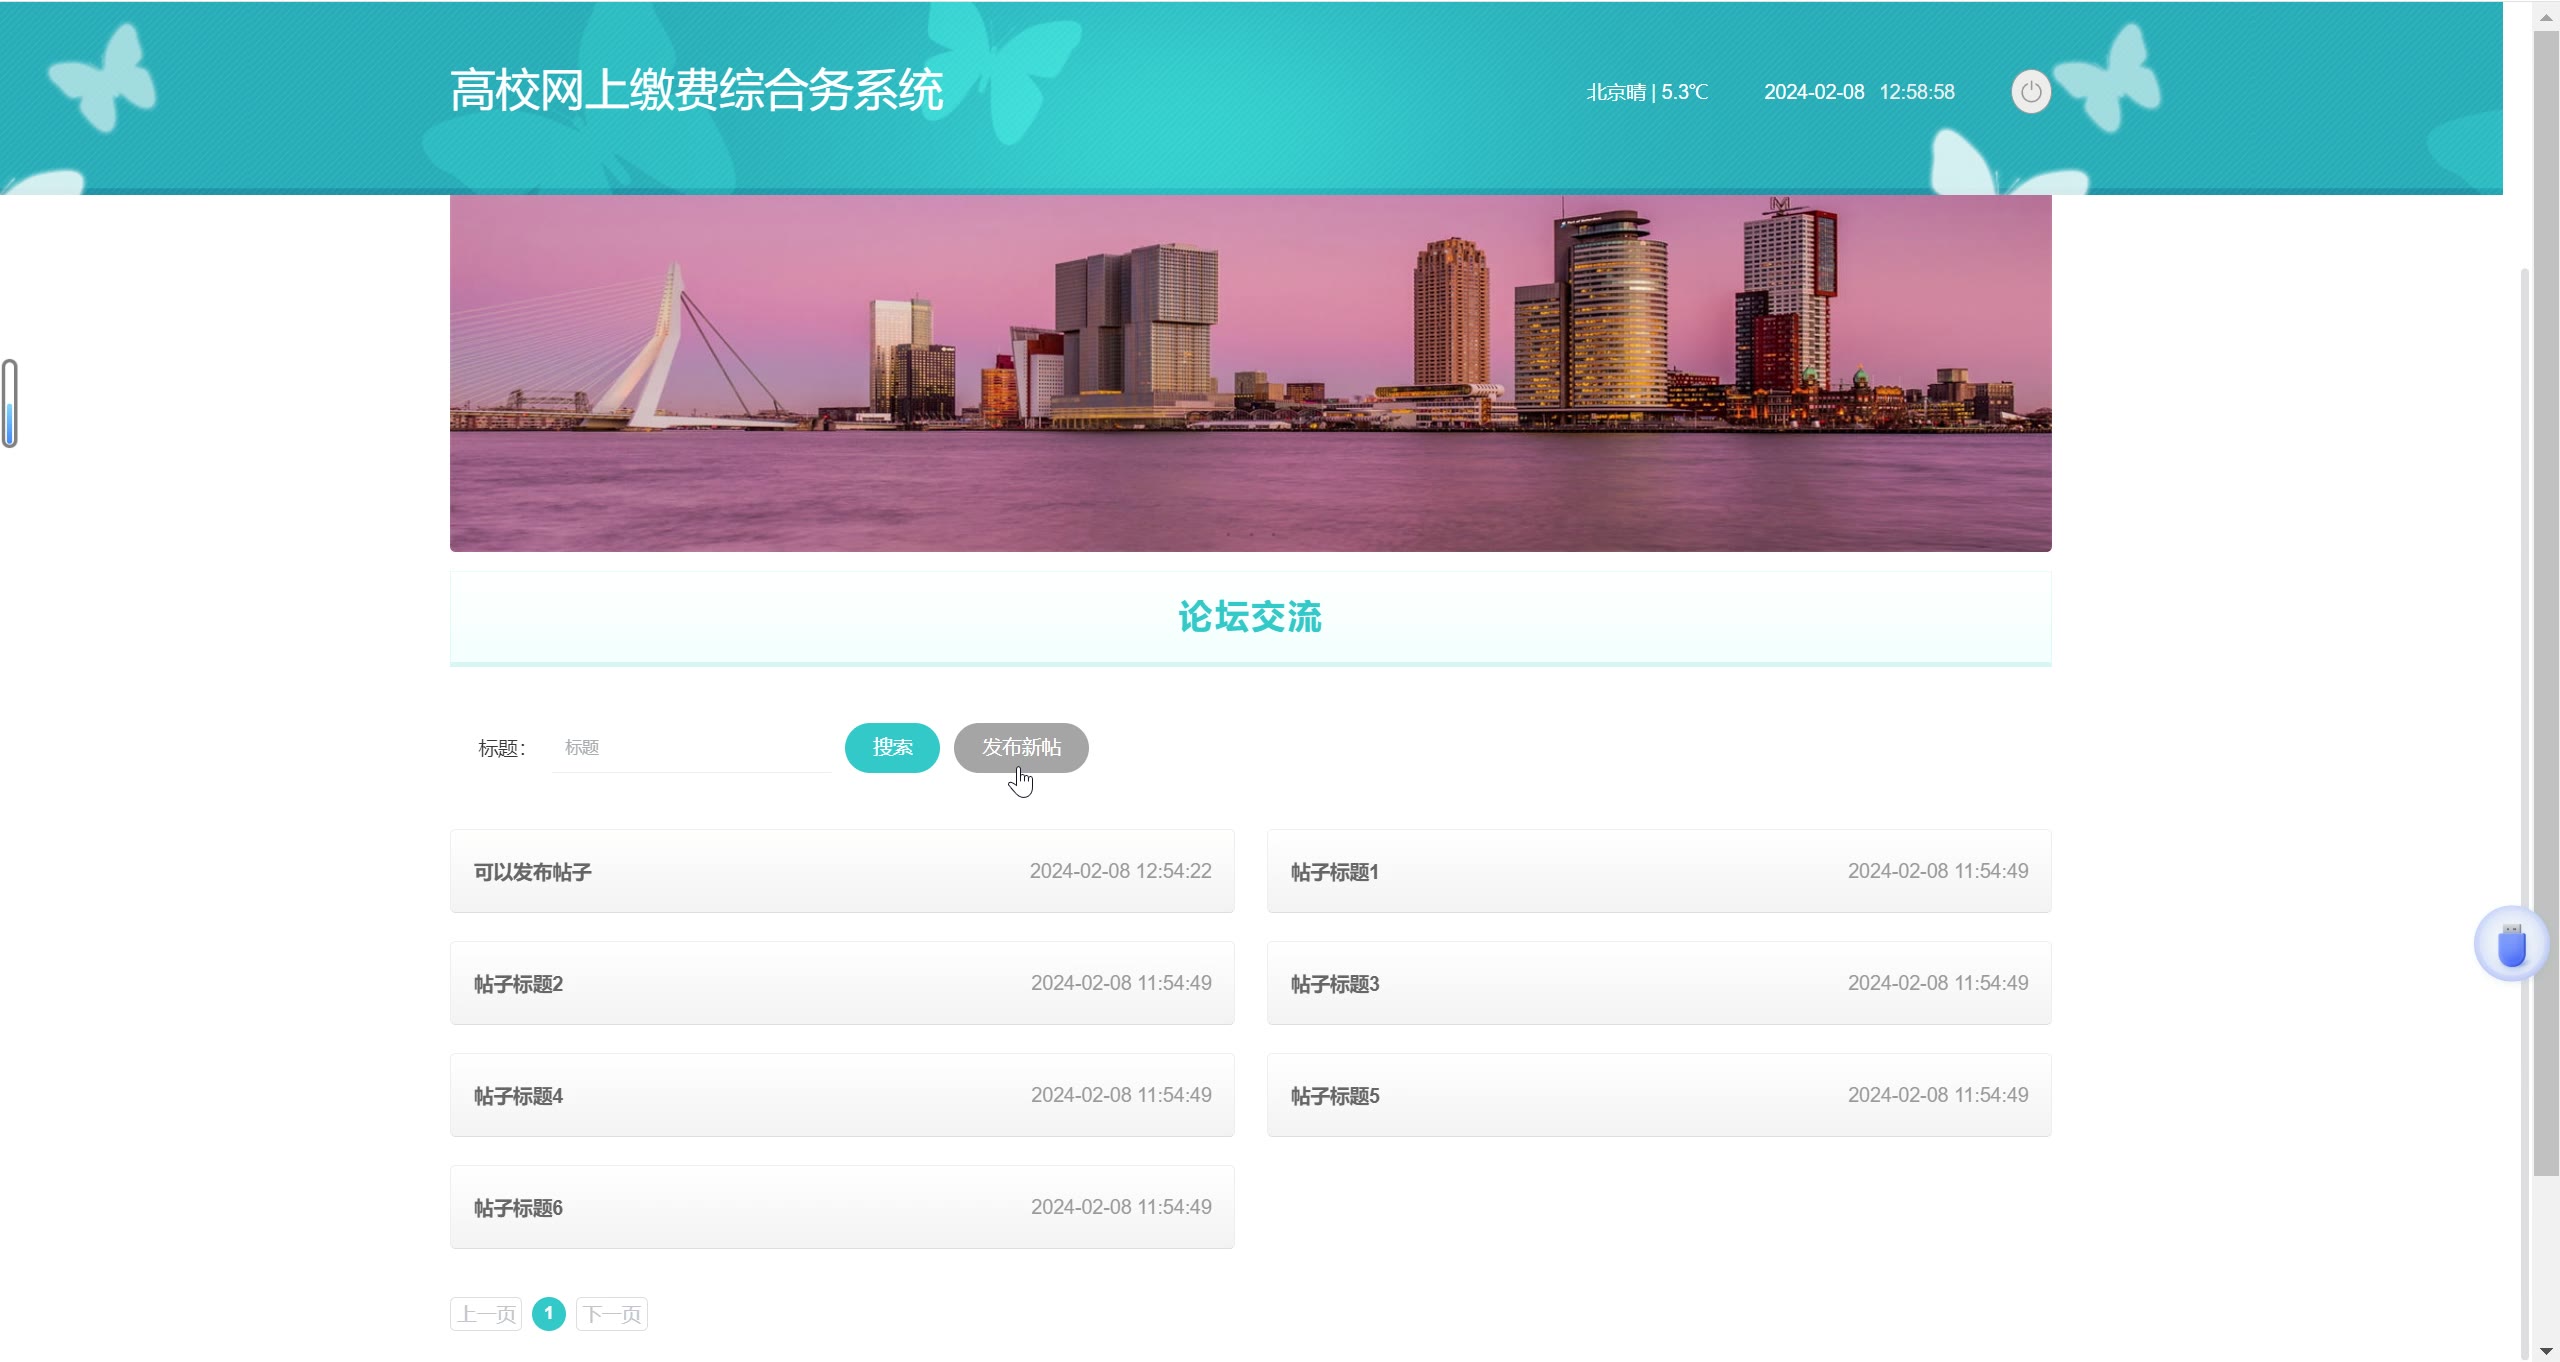Click the date 2024-02-08 in header
Screen dimensions: 2560x1362
[1814, 92]
